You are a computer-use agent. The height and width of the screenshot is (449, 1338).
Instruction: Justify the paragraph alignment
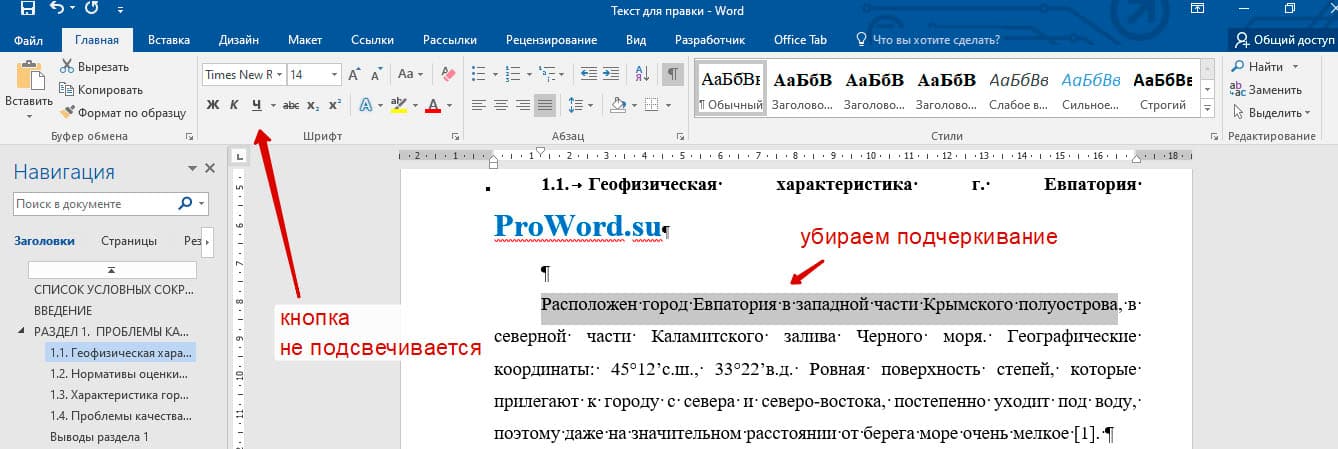click(545, 105)
